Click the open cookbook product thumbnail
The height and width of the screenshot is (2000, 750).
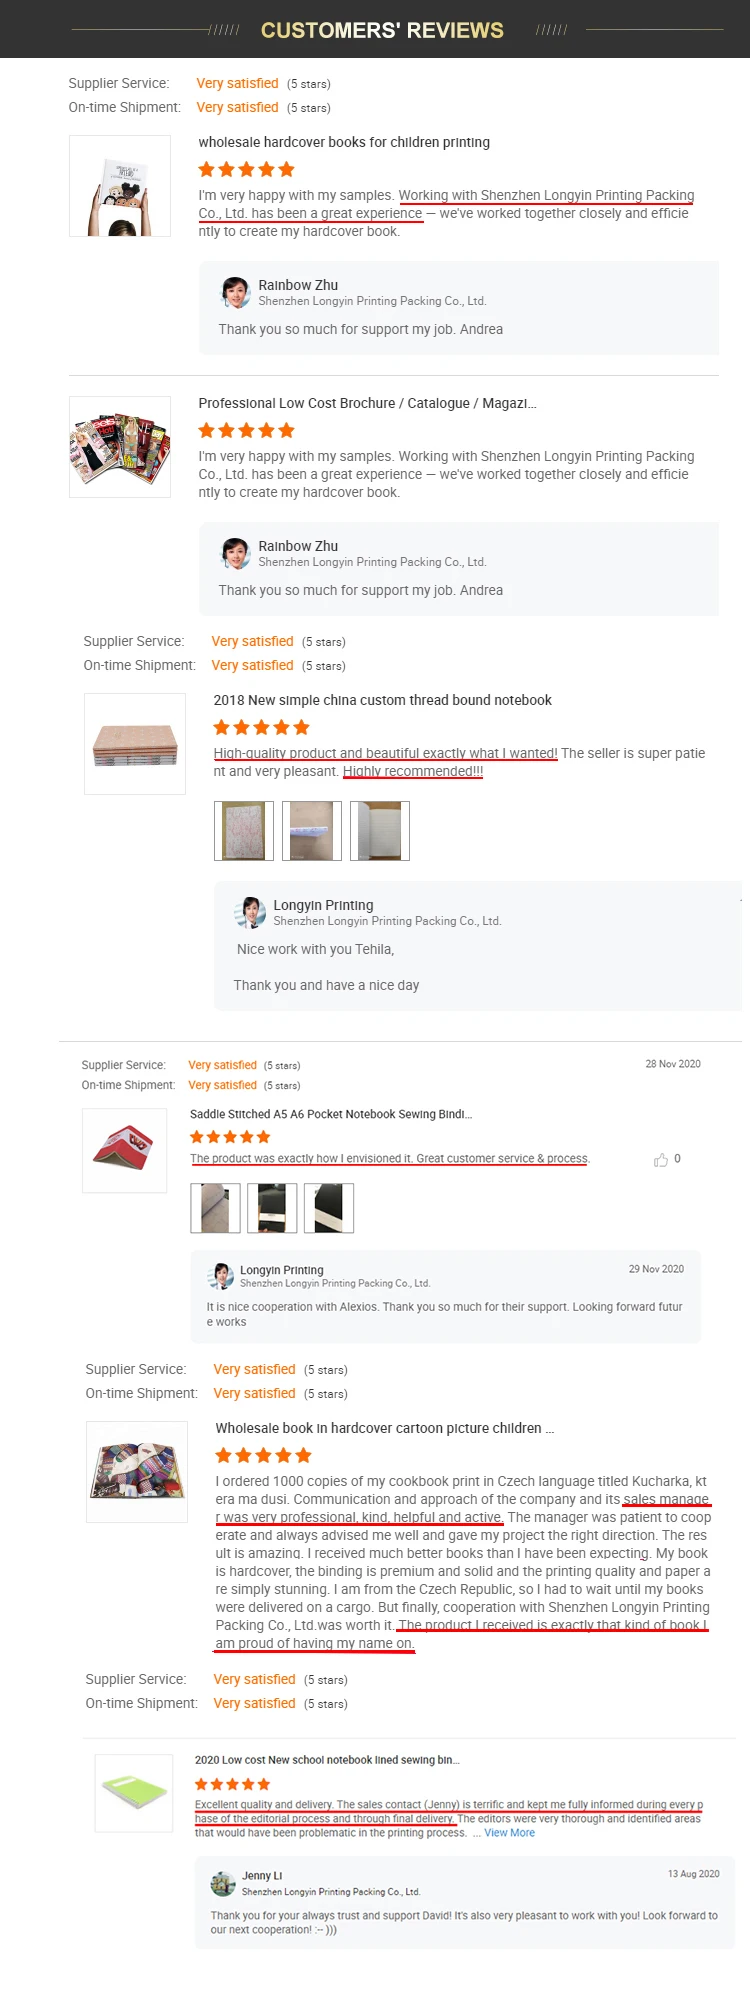click(137, 1471)
